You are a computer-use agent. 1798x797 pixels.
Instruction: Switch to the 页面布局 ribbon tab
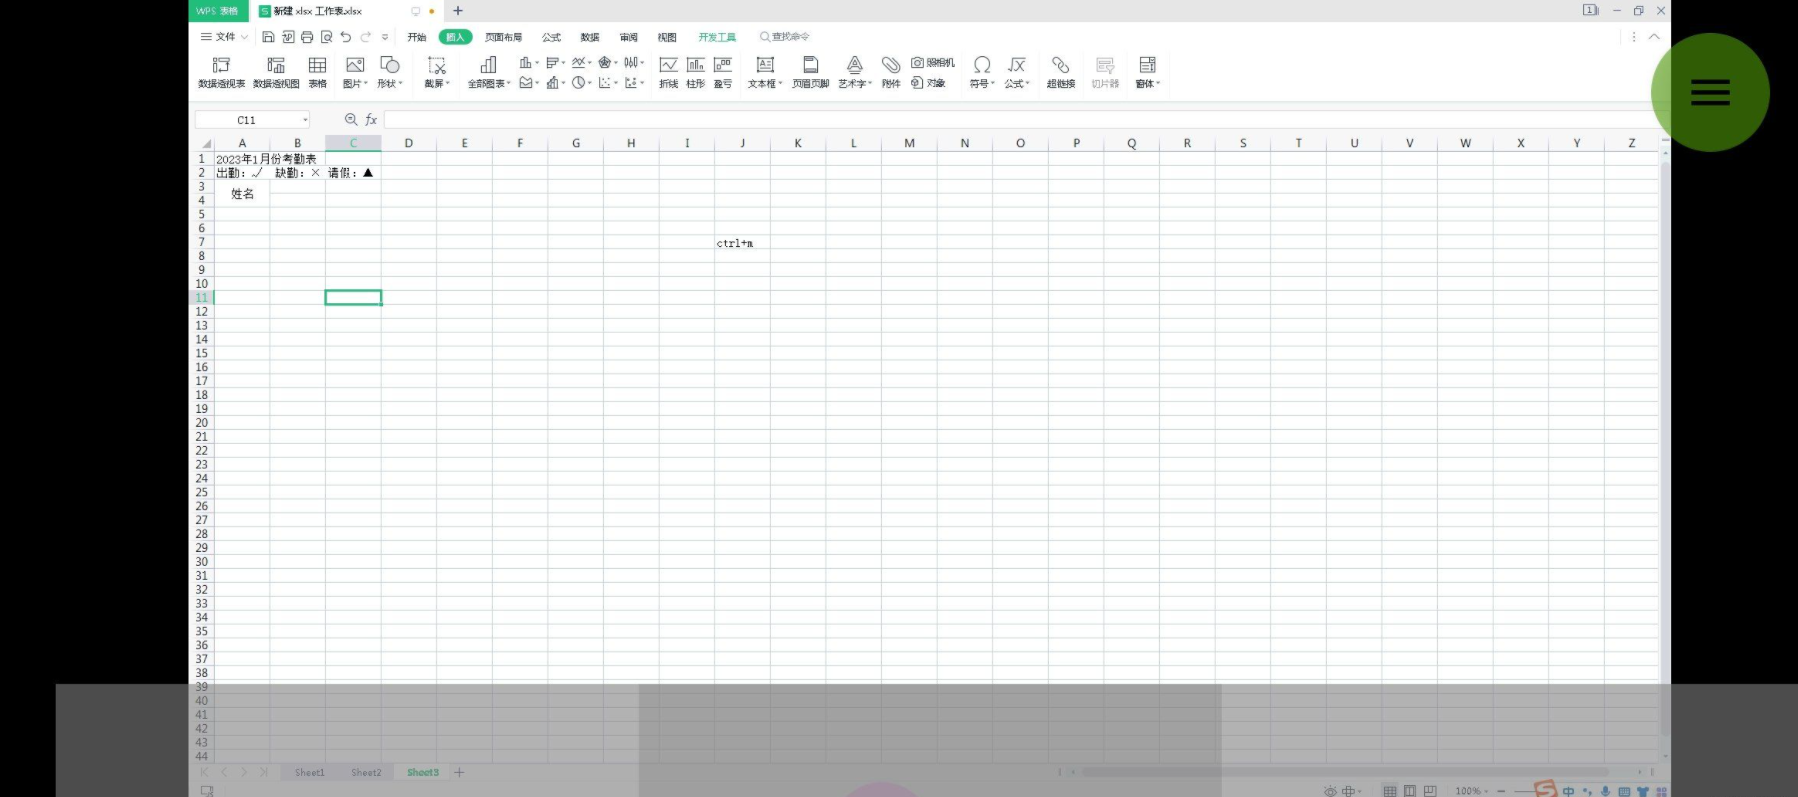click(x=503, y=37)
